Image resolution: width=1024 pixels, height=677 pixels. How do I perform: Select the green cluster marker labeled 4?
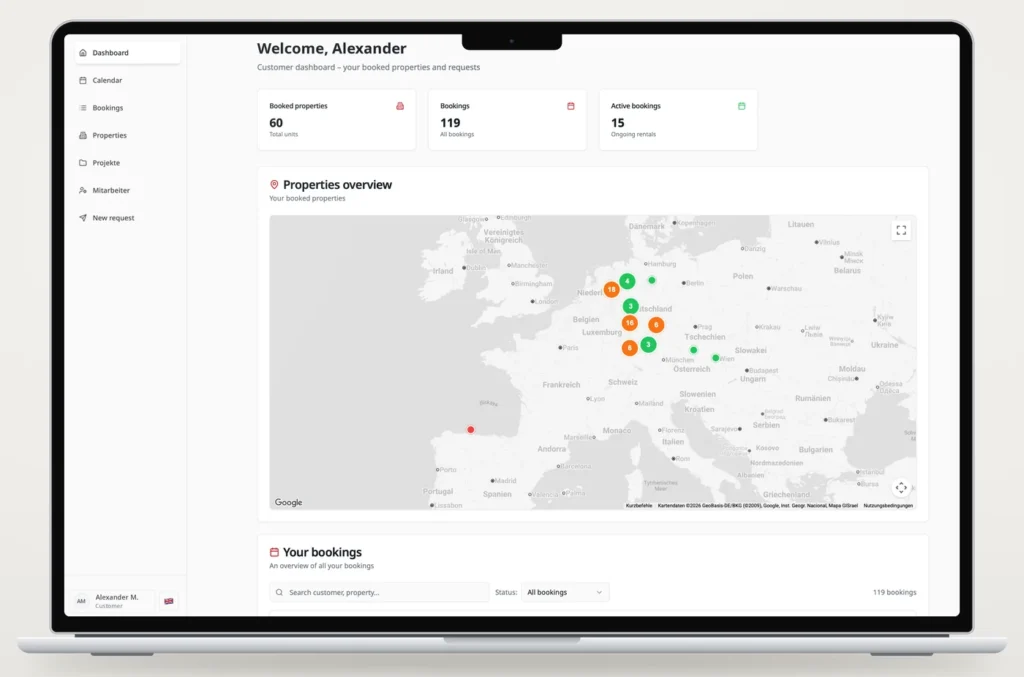(x=627, y=281)
